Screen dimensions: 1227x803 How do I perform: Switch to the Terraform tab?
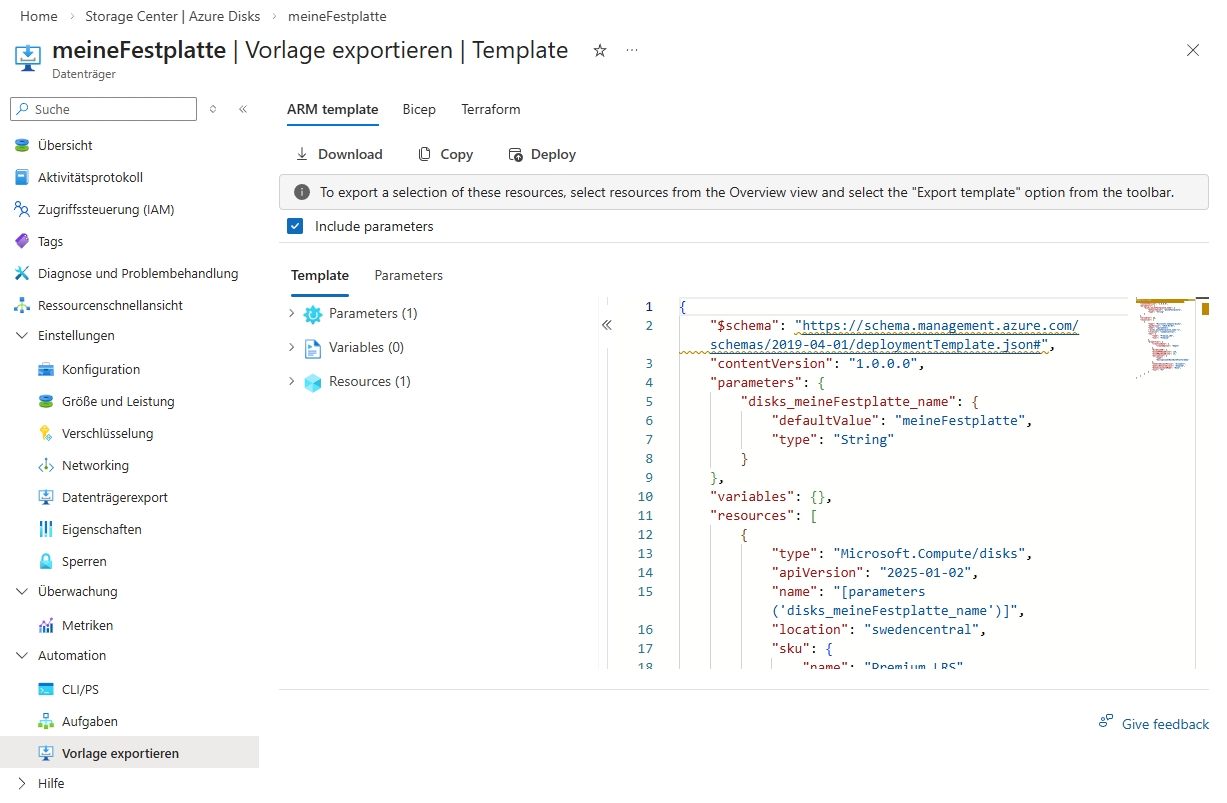[x=490, y=109]
